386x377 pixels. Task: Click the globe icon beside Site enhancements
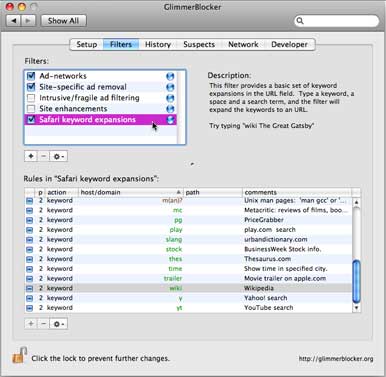(170, 109)
